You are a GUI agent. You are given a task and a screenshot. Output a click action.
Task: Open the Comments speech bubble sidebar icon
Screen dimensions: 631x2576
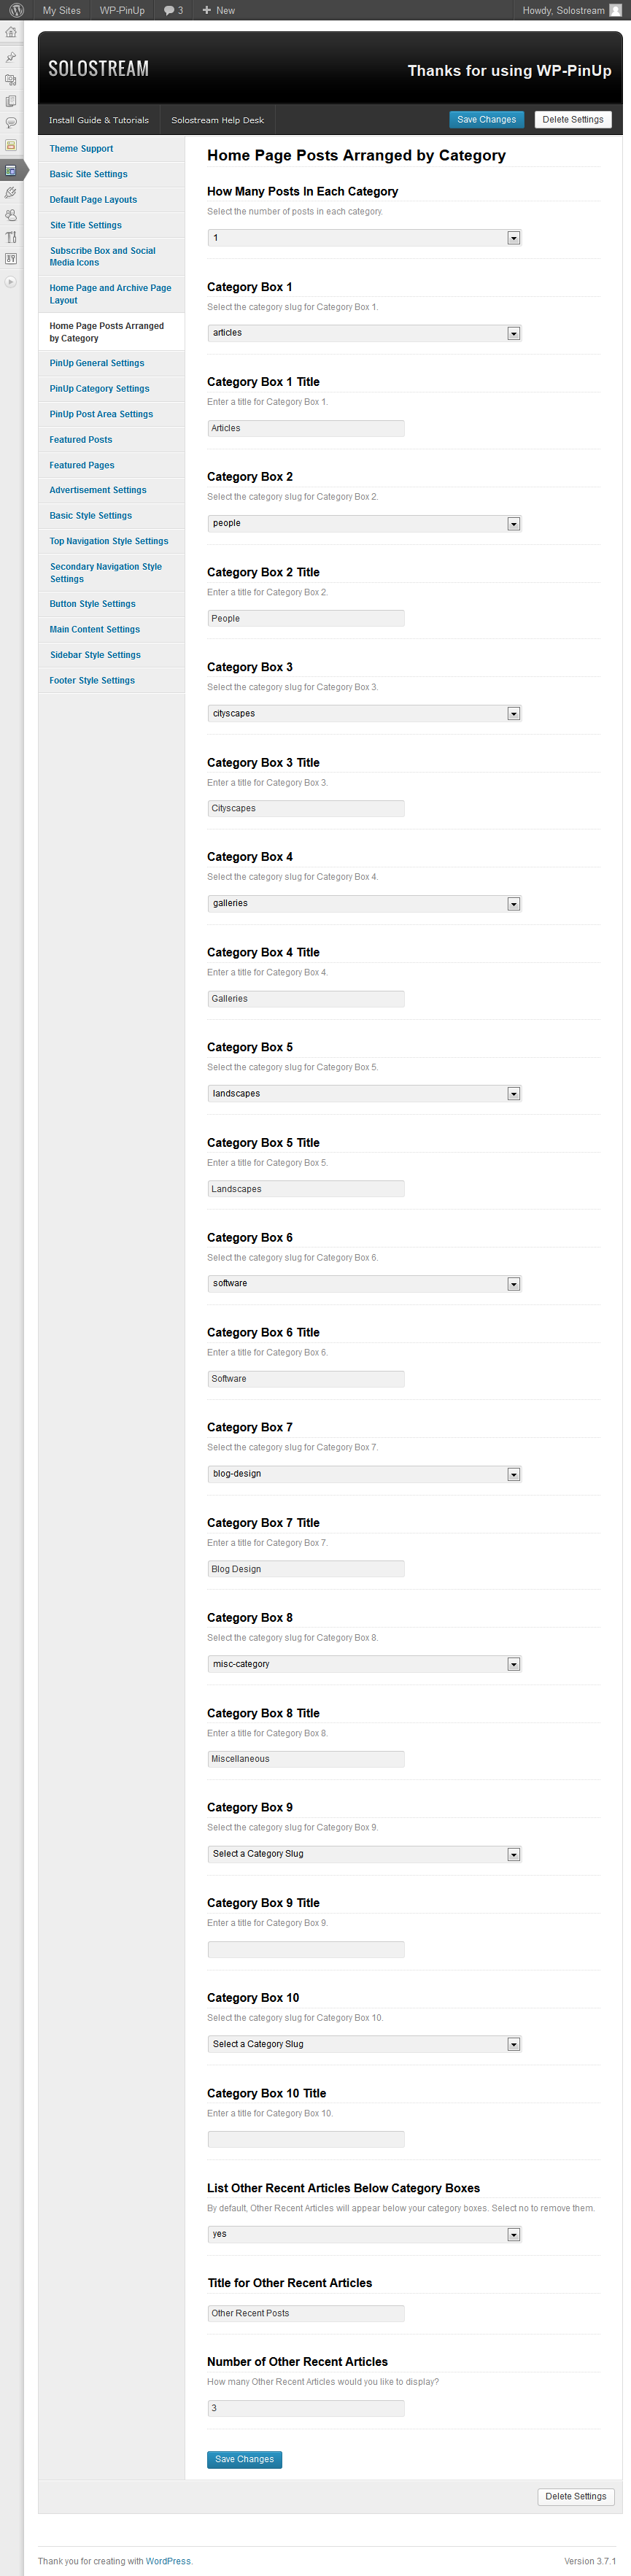point(11,123)
